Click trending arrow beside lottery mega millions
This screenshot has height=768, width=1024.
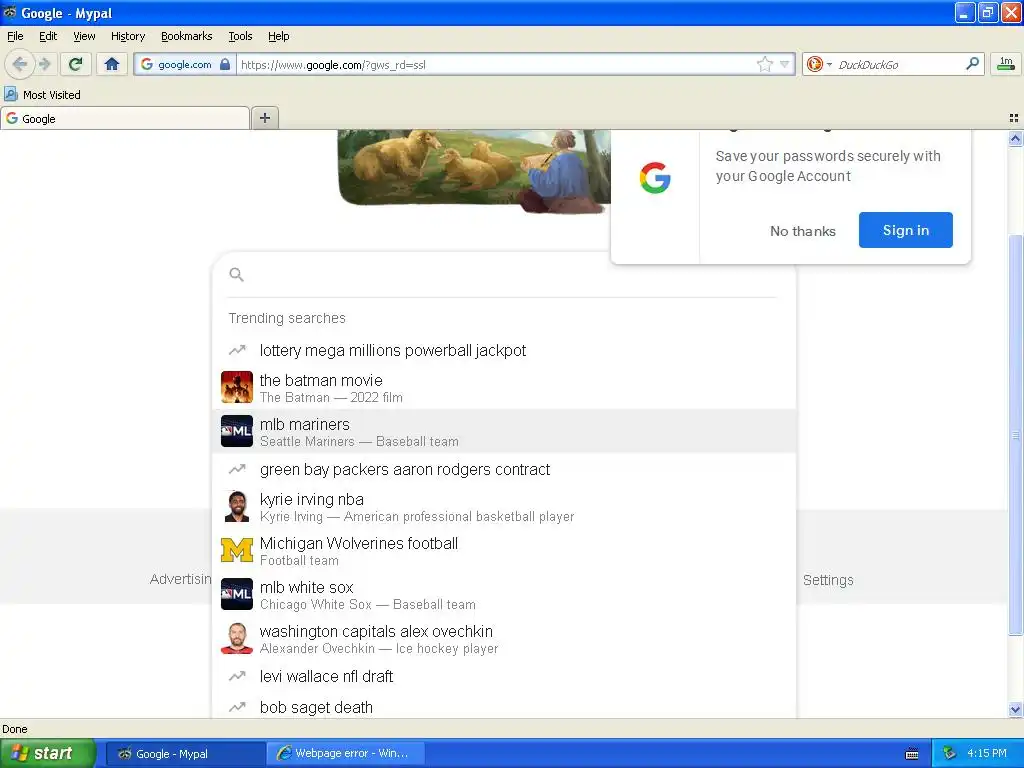pyautogui.click(x=236, y=350)
